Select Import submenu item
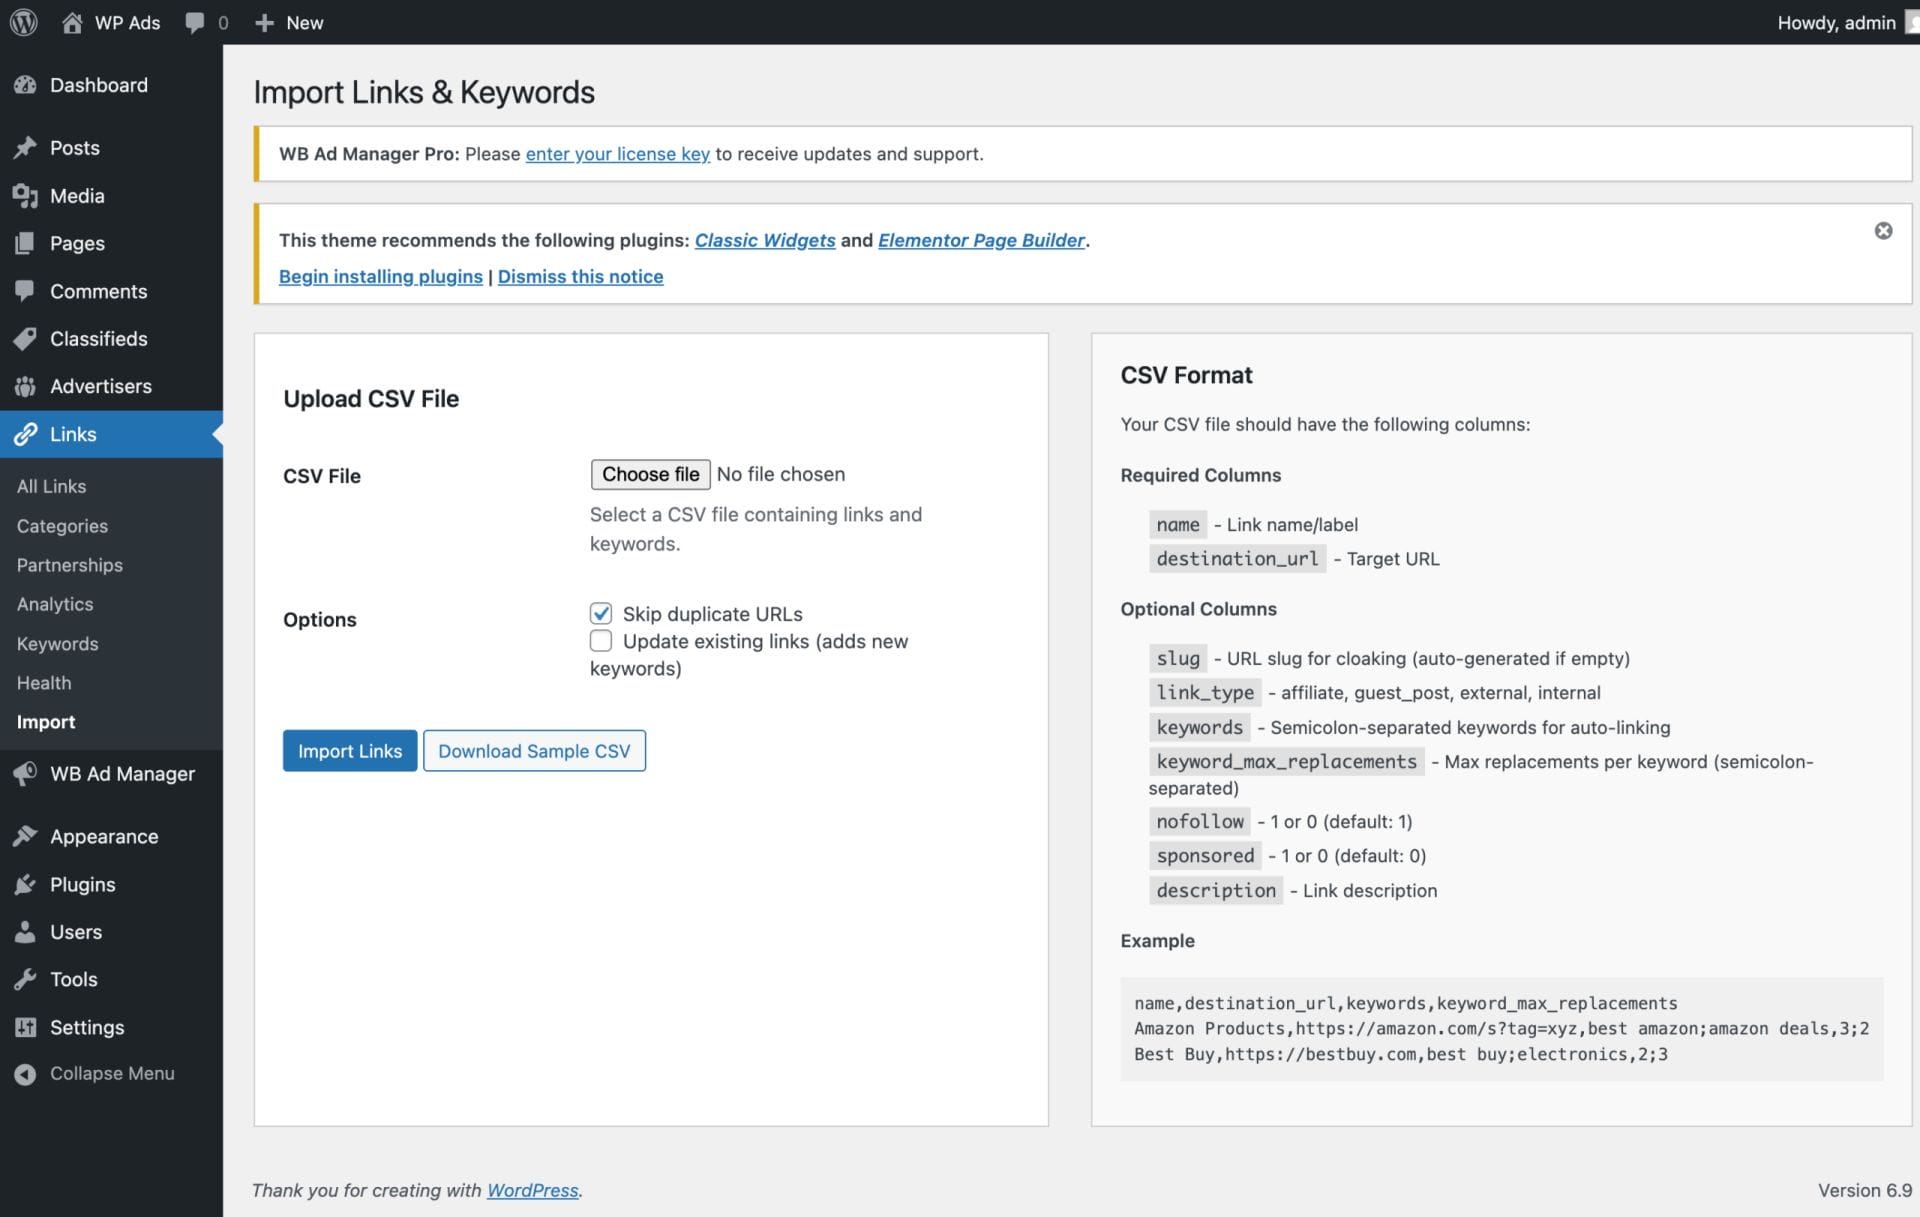Screen dimensions: 1920x1217 pos(46,722)
